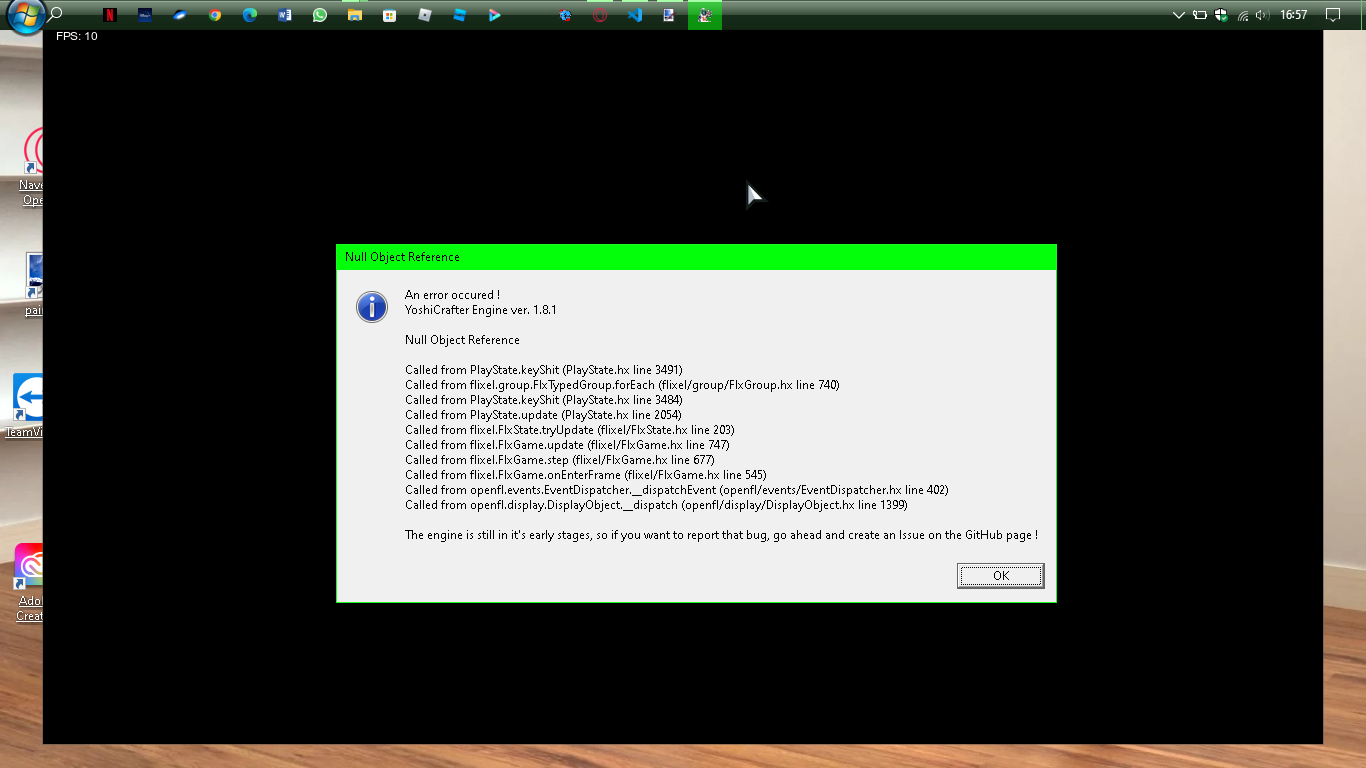Click the "PlayState.hx line 3484" stack trace line
Viewport: 1366px width, 768px height.
point(544,400)
